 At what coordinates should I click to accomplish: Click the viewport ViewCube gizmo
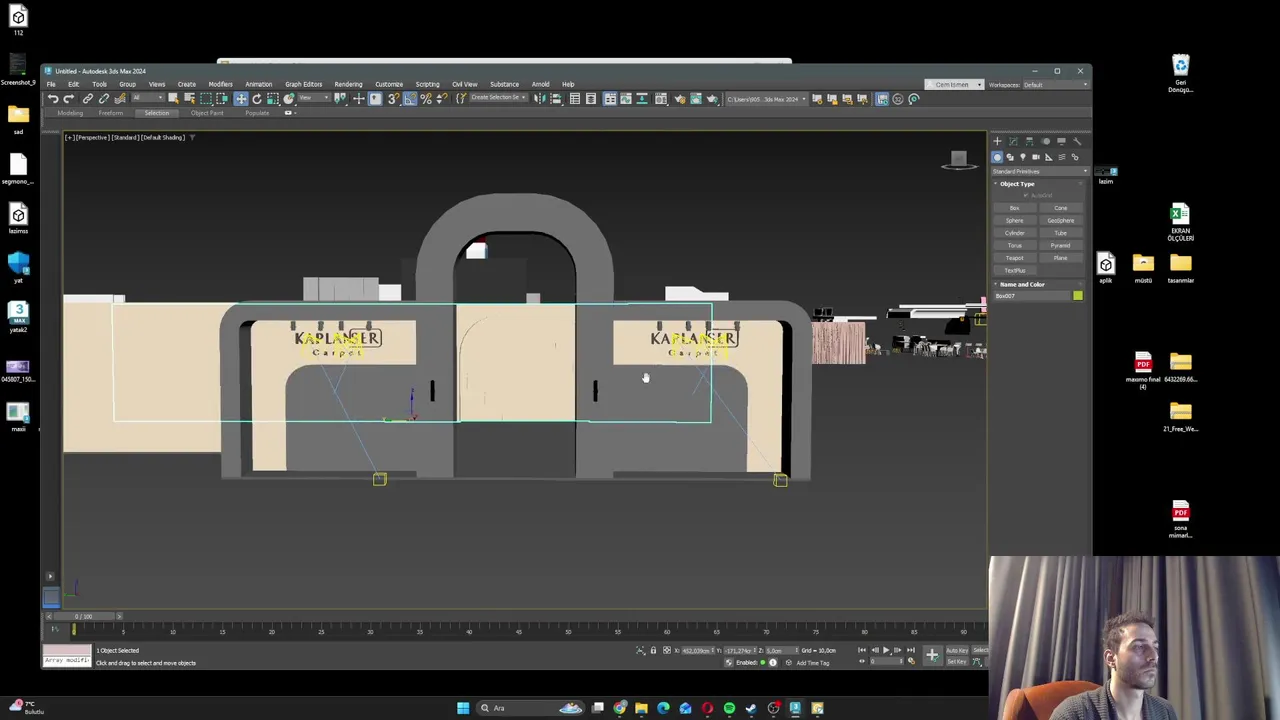(x=958, y=160)
